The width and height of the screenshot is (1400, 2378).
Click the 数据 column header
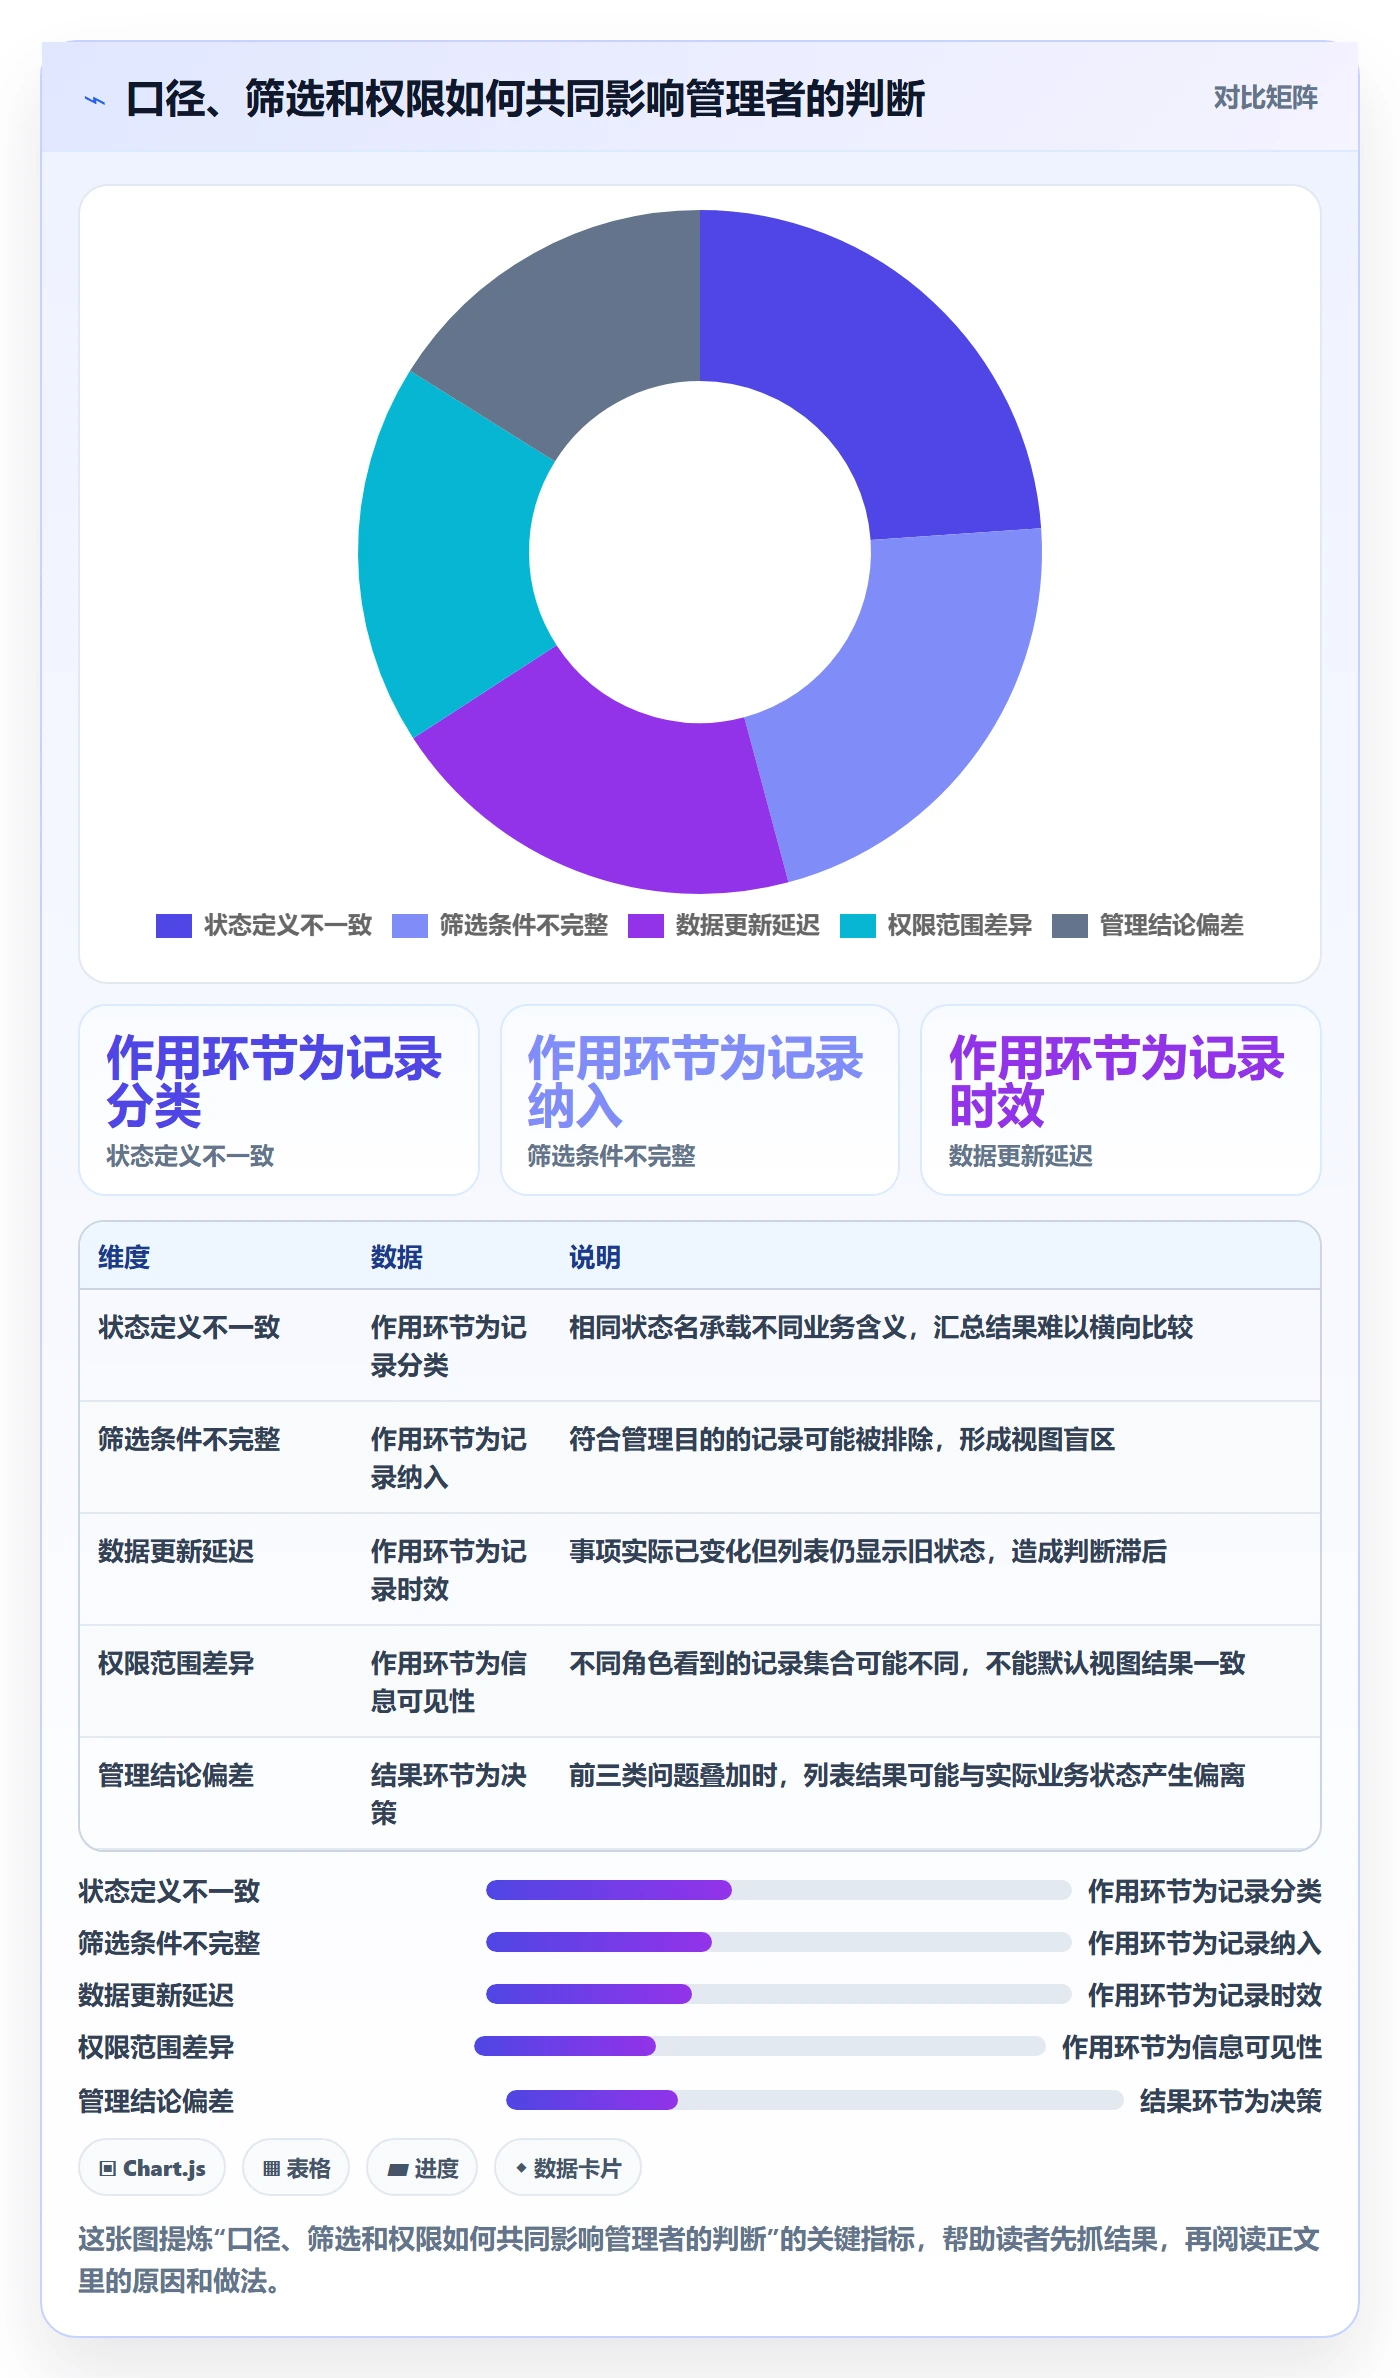pos(397,1257)
